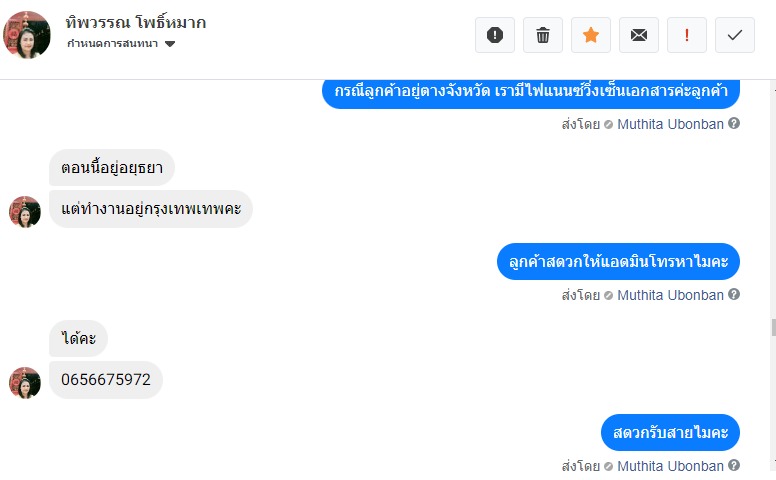The image size is (776, 480).
Task: Click the help icon under the ลูกค้าสดวกให้แอดมินโทรหาไมคะ message
Action: point(734,295)
